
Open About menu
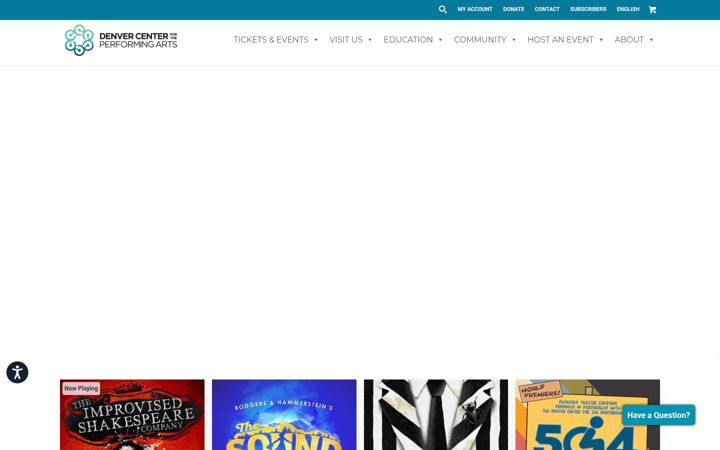(629, 40)
